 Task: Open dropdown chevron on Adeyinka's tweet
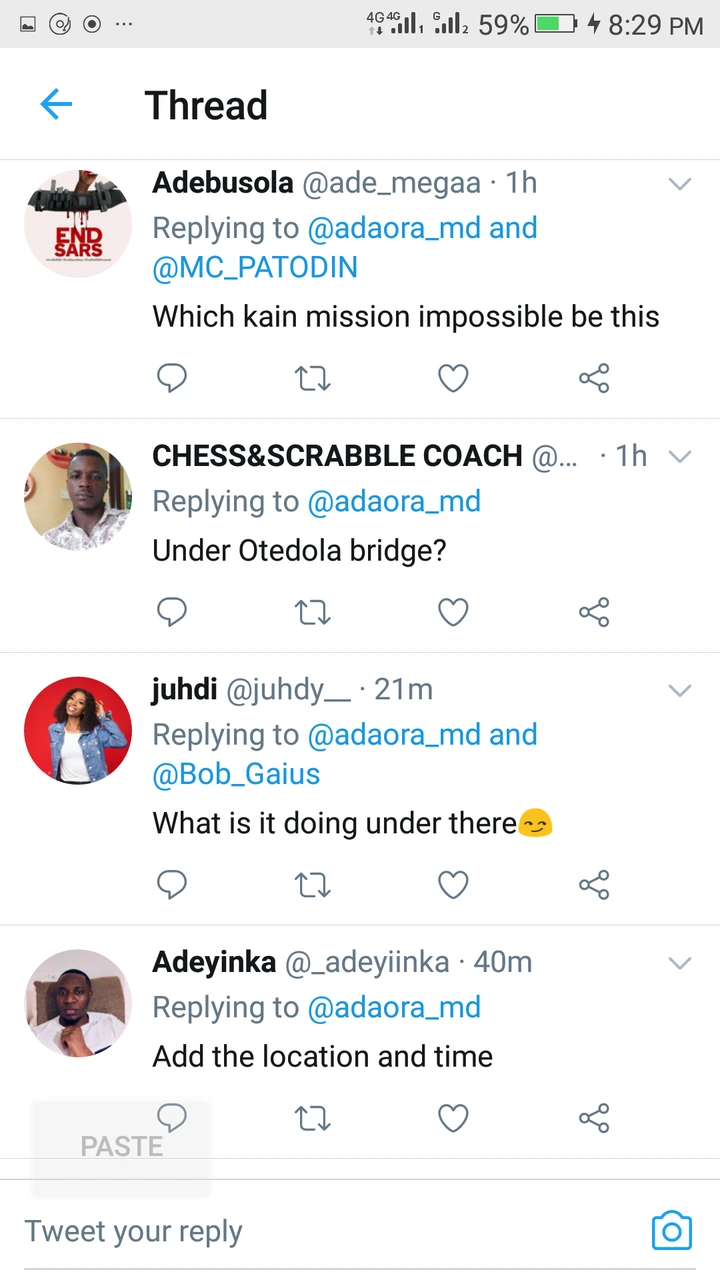coord(680,963)
